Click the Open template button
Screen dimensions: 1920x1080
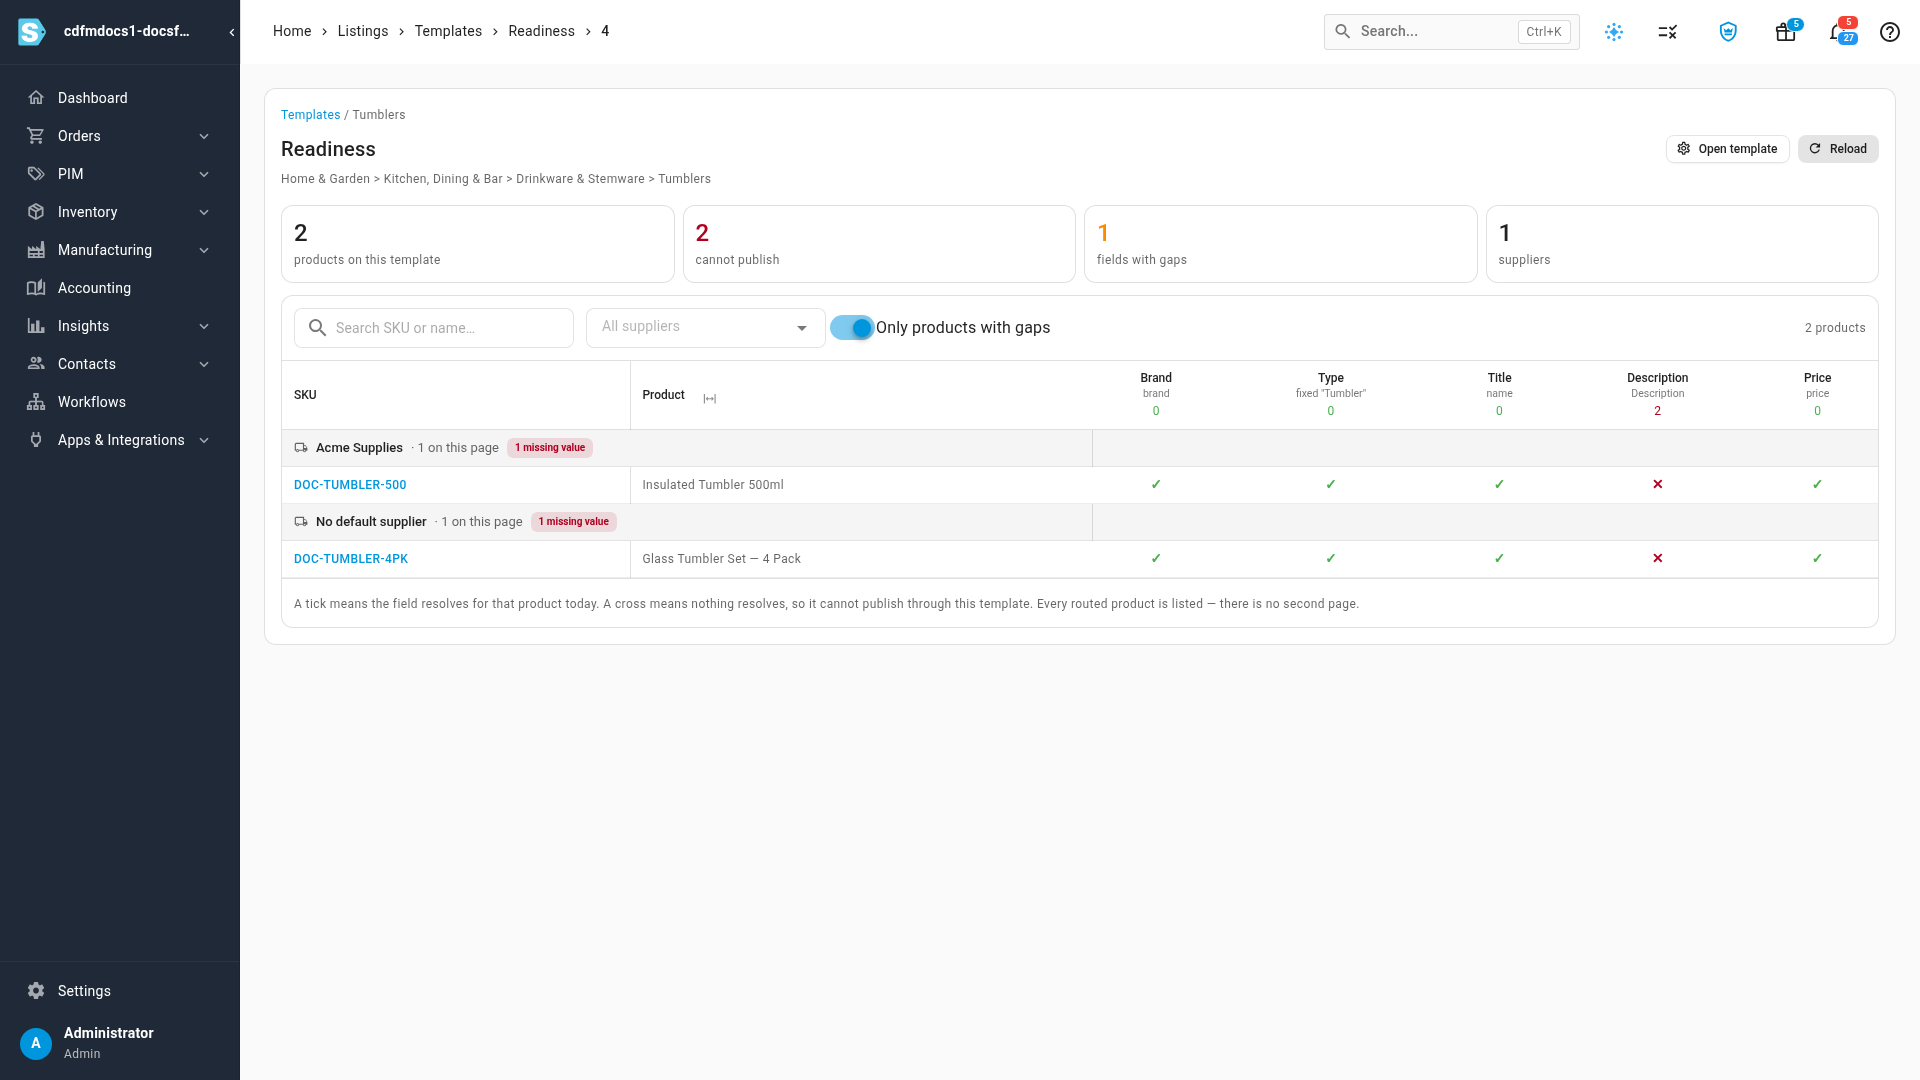coord(1727,149)
